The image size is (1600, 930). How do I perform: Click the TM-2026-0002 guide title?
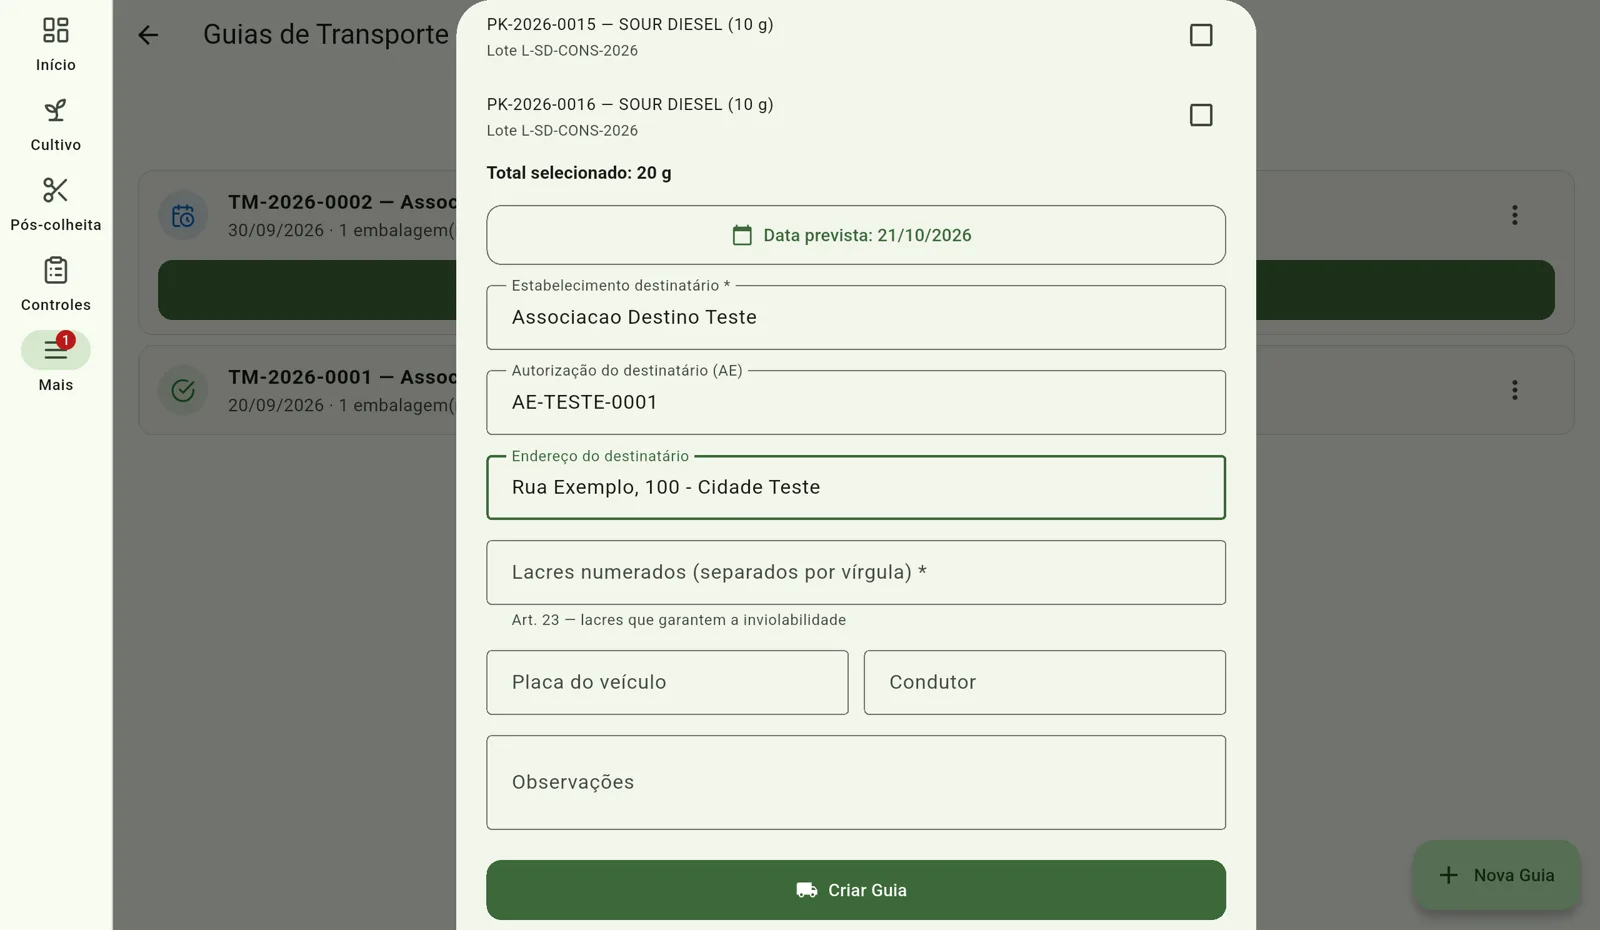tap(342, 202)
